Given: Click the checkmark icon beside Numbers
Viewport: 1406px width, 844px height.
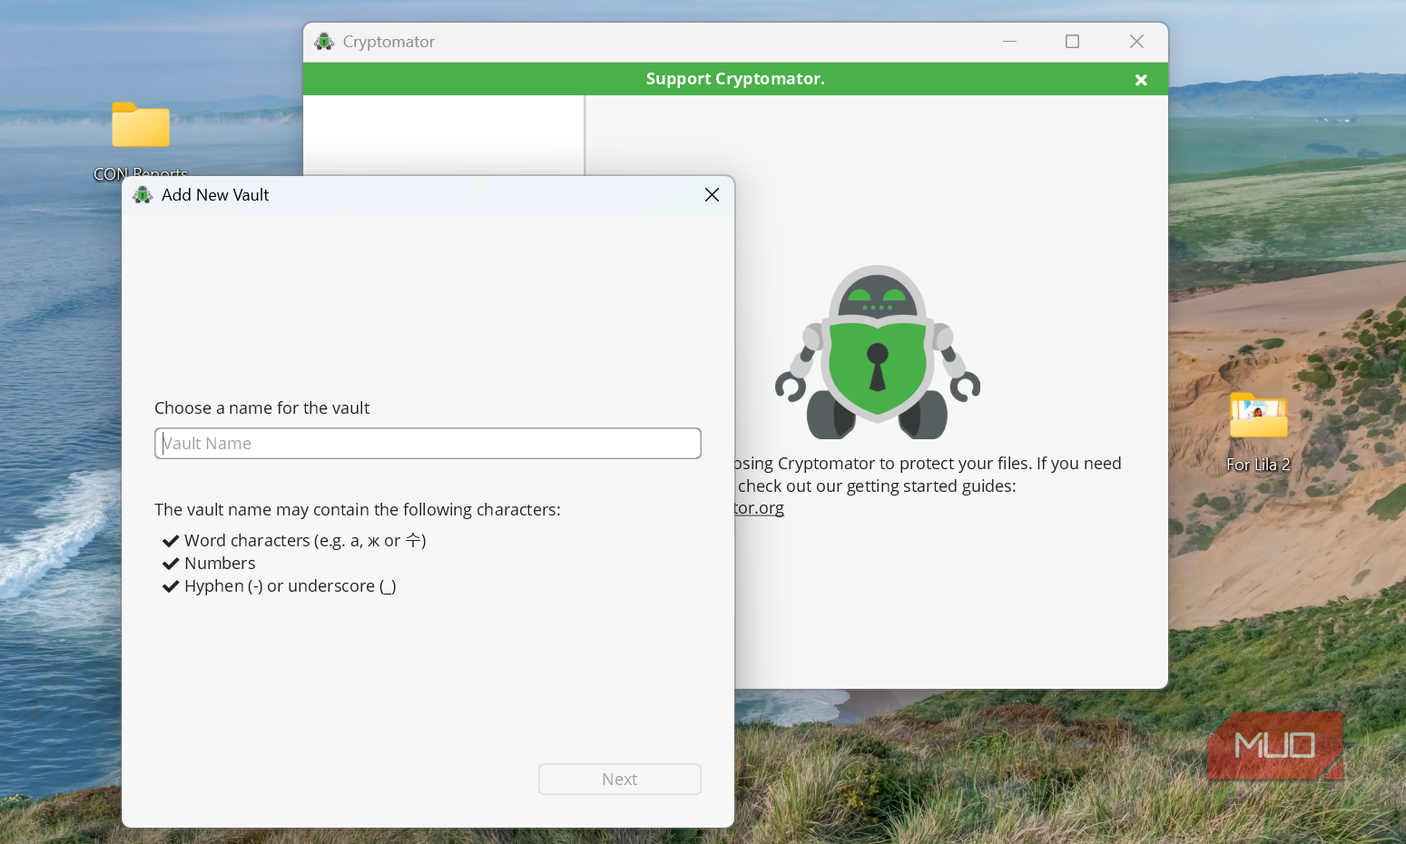Looking at the screenshot, I should [171, 564].
